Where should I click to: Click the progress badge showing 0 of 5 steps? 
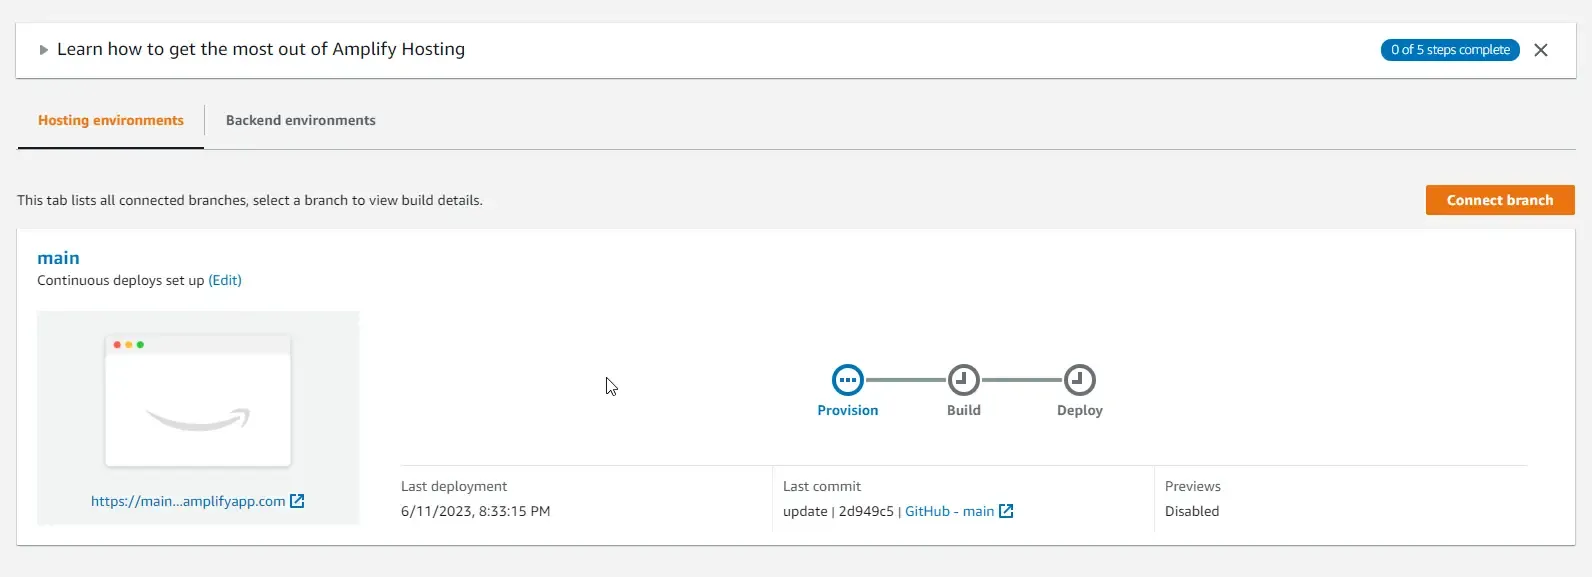(x=1450, y=49)
